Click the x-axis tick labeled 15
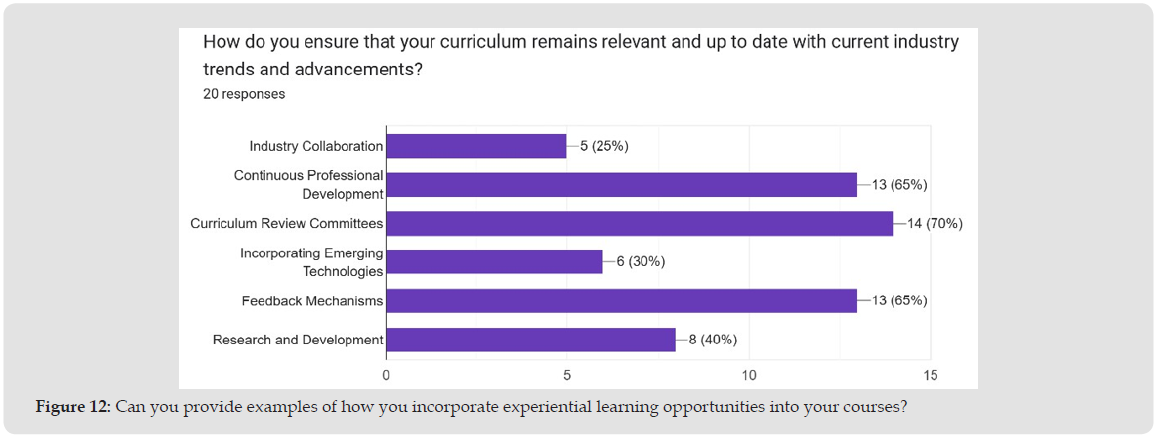This screenshot has height=440, width=1159. click(x=931, y=375)
